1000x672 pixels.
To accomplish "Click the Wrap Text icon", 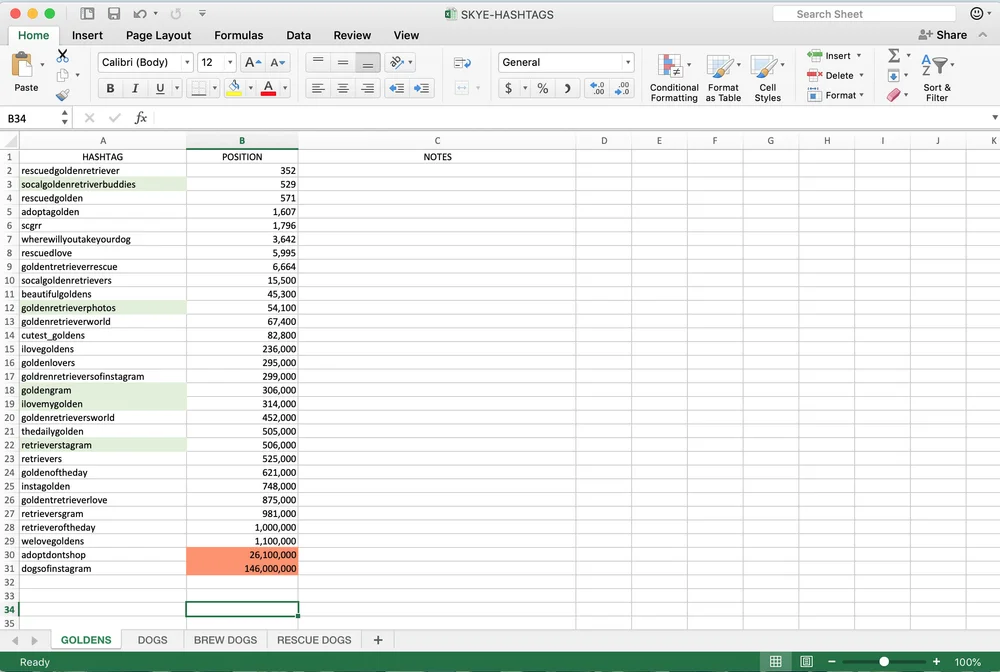I will [462, 62].
